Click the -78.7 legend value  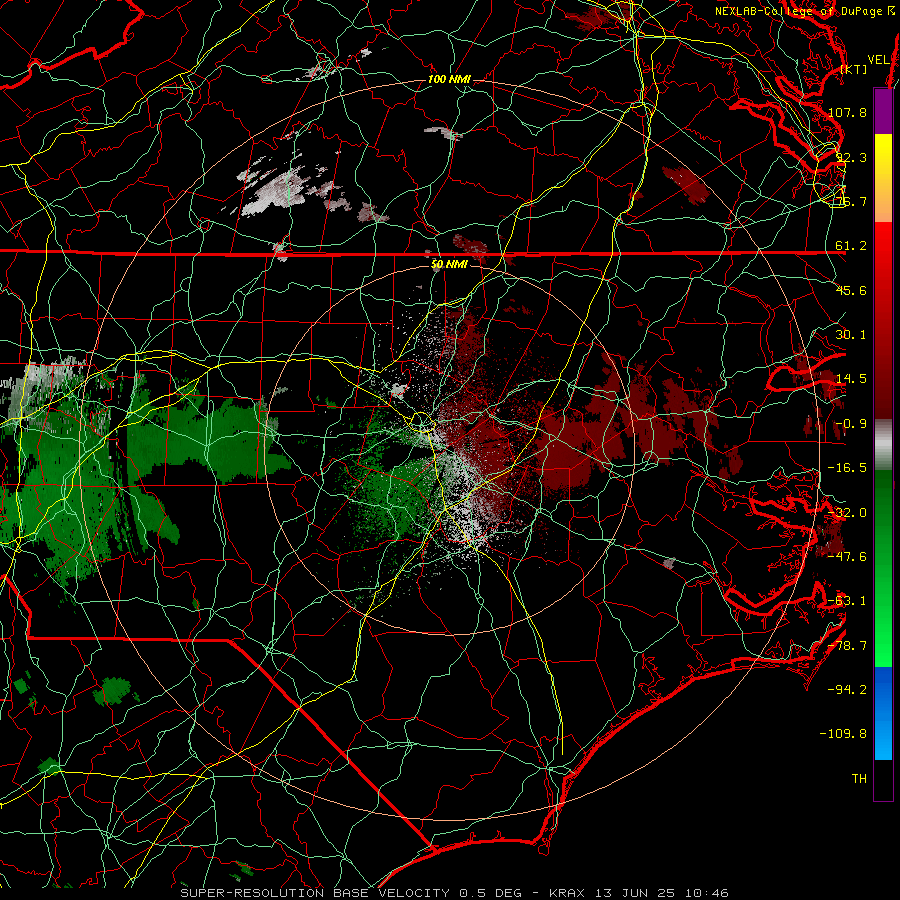(x=847, y=646)
